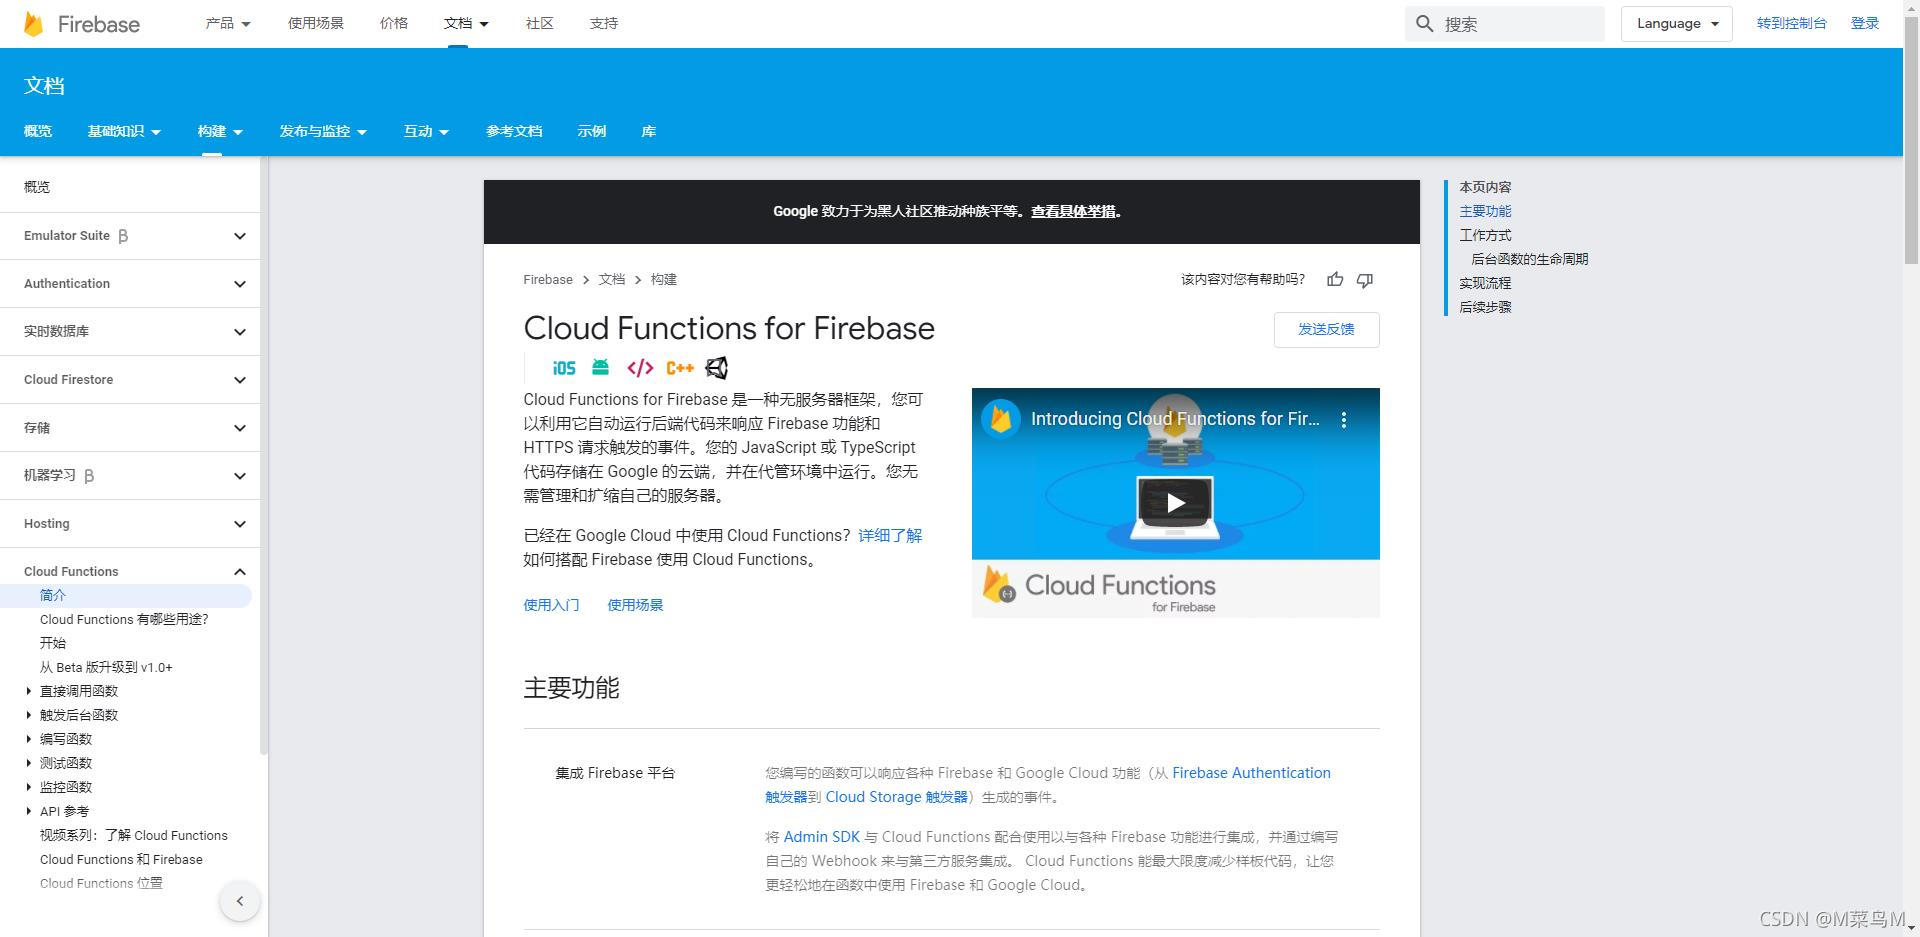The image size is (1920, 937).
Task: Open the 查看具体举措 banner link
Action: point(1073,212)
